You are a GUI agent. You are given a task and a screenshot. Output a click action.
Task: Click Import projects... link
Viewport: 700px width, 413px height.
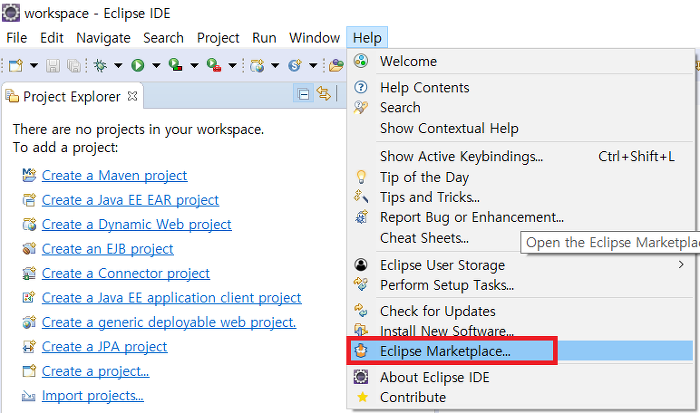[x=93, y=396]
